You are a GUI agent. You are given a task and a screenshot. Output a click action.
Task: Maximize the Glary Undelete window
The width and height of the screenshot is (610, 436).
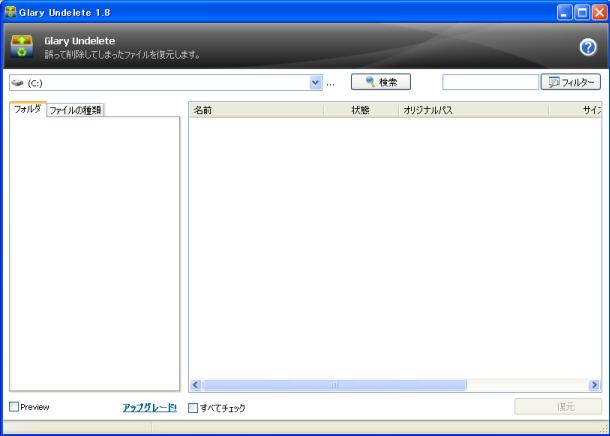tap(582, 13)
